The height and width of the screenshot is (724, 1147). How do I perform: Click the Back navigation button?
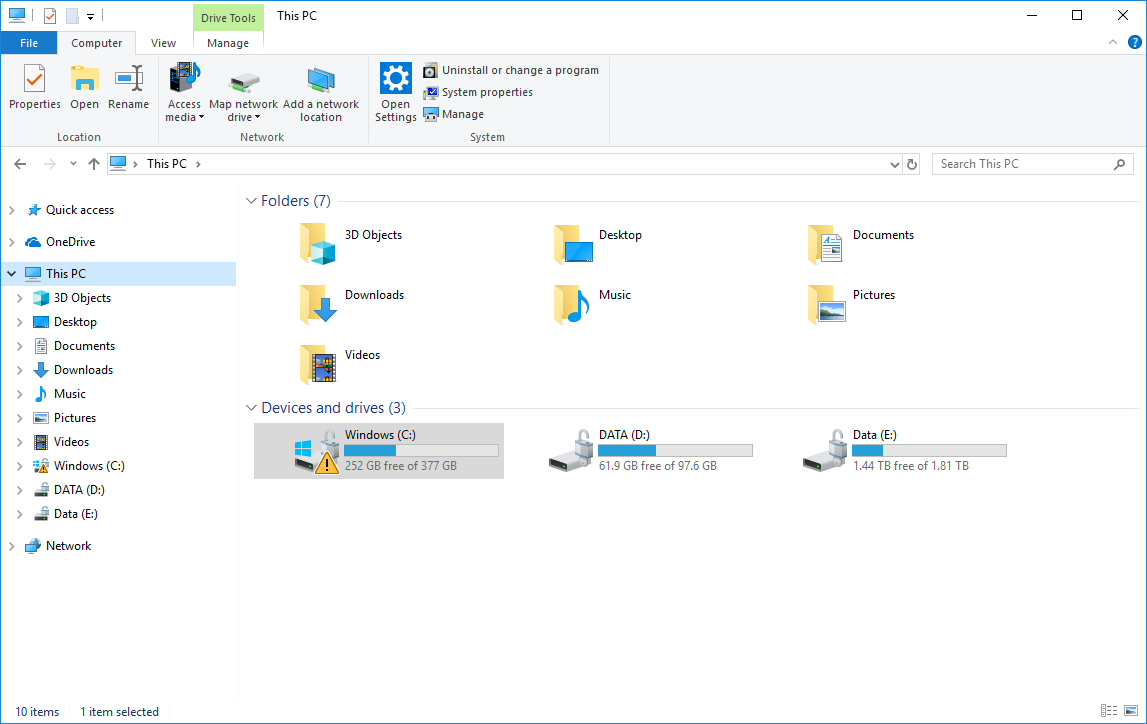pos(20,163)
